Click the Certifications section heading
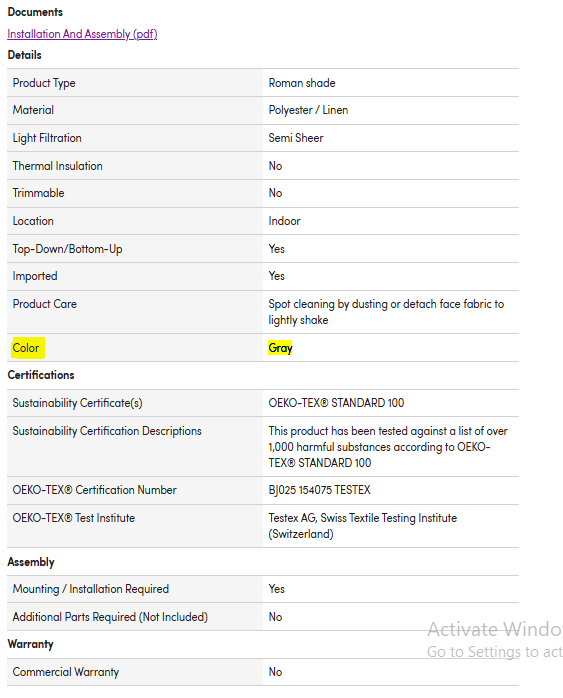Image resolution: width=563 pixels, height=698 pixels. pos(41,375)
